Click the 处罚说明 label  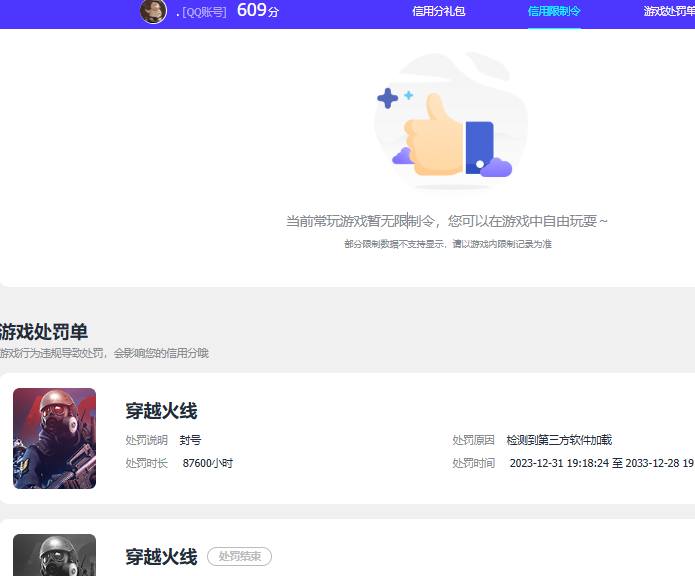[x=146, y=440]
